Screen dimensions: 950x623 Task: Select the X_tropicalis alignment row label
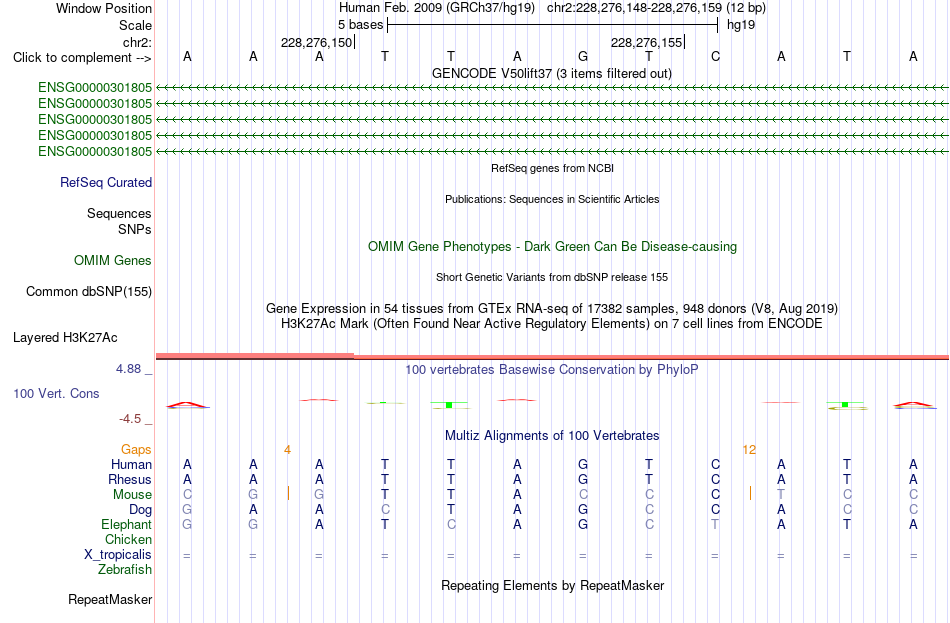coord(118,555)
